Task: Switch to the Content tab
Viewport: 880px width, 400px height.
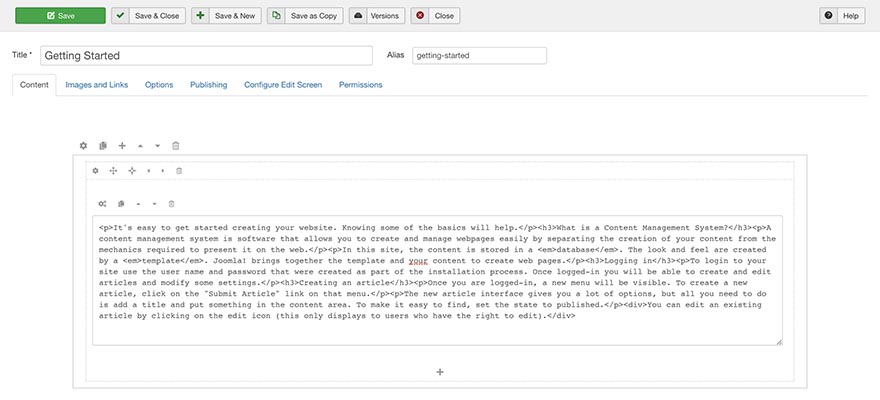Action: point(34,85)
